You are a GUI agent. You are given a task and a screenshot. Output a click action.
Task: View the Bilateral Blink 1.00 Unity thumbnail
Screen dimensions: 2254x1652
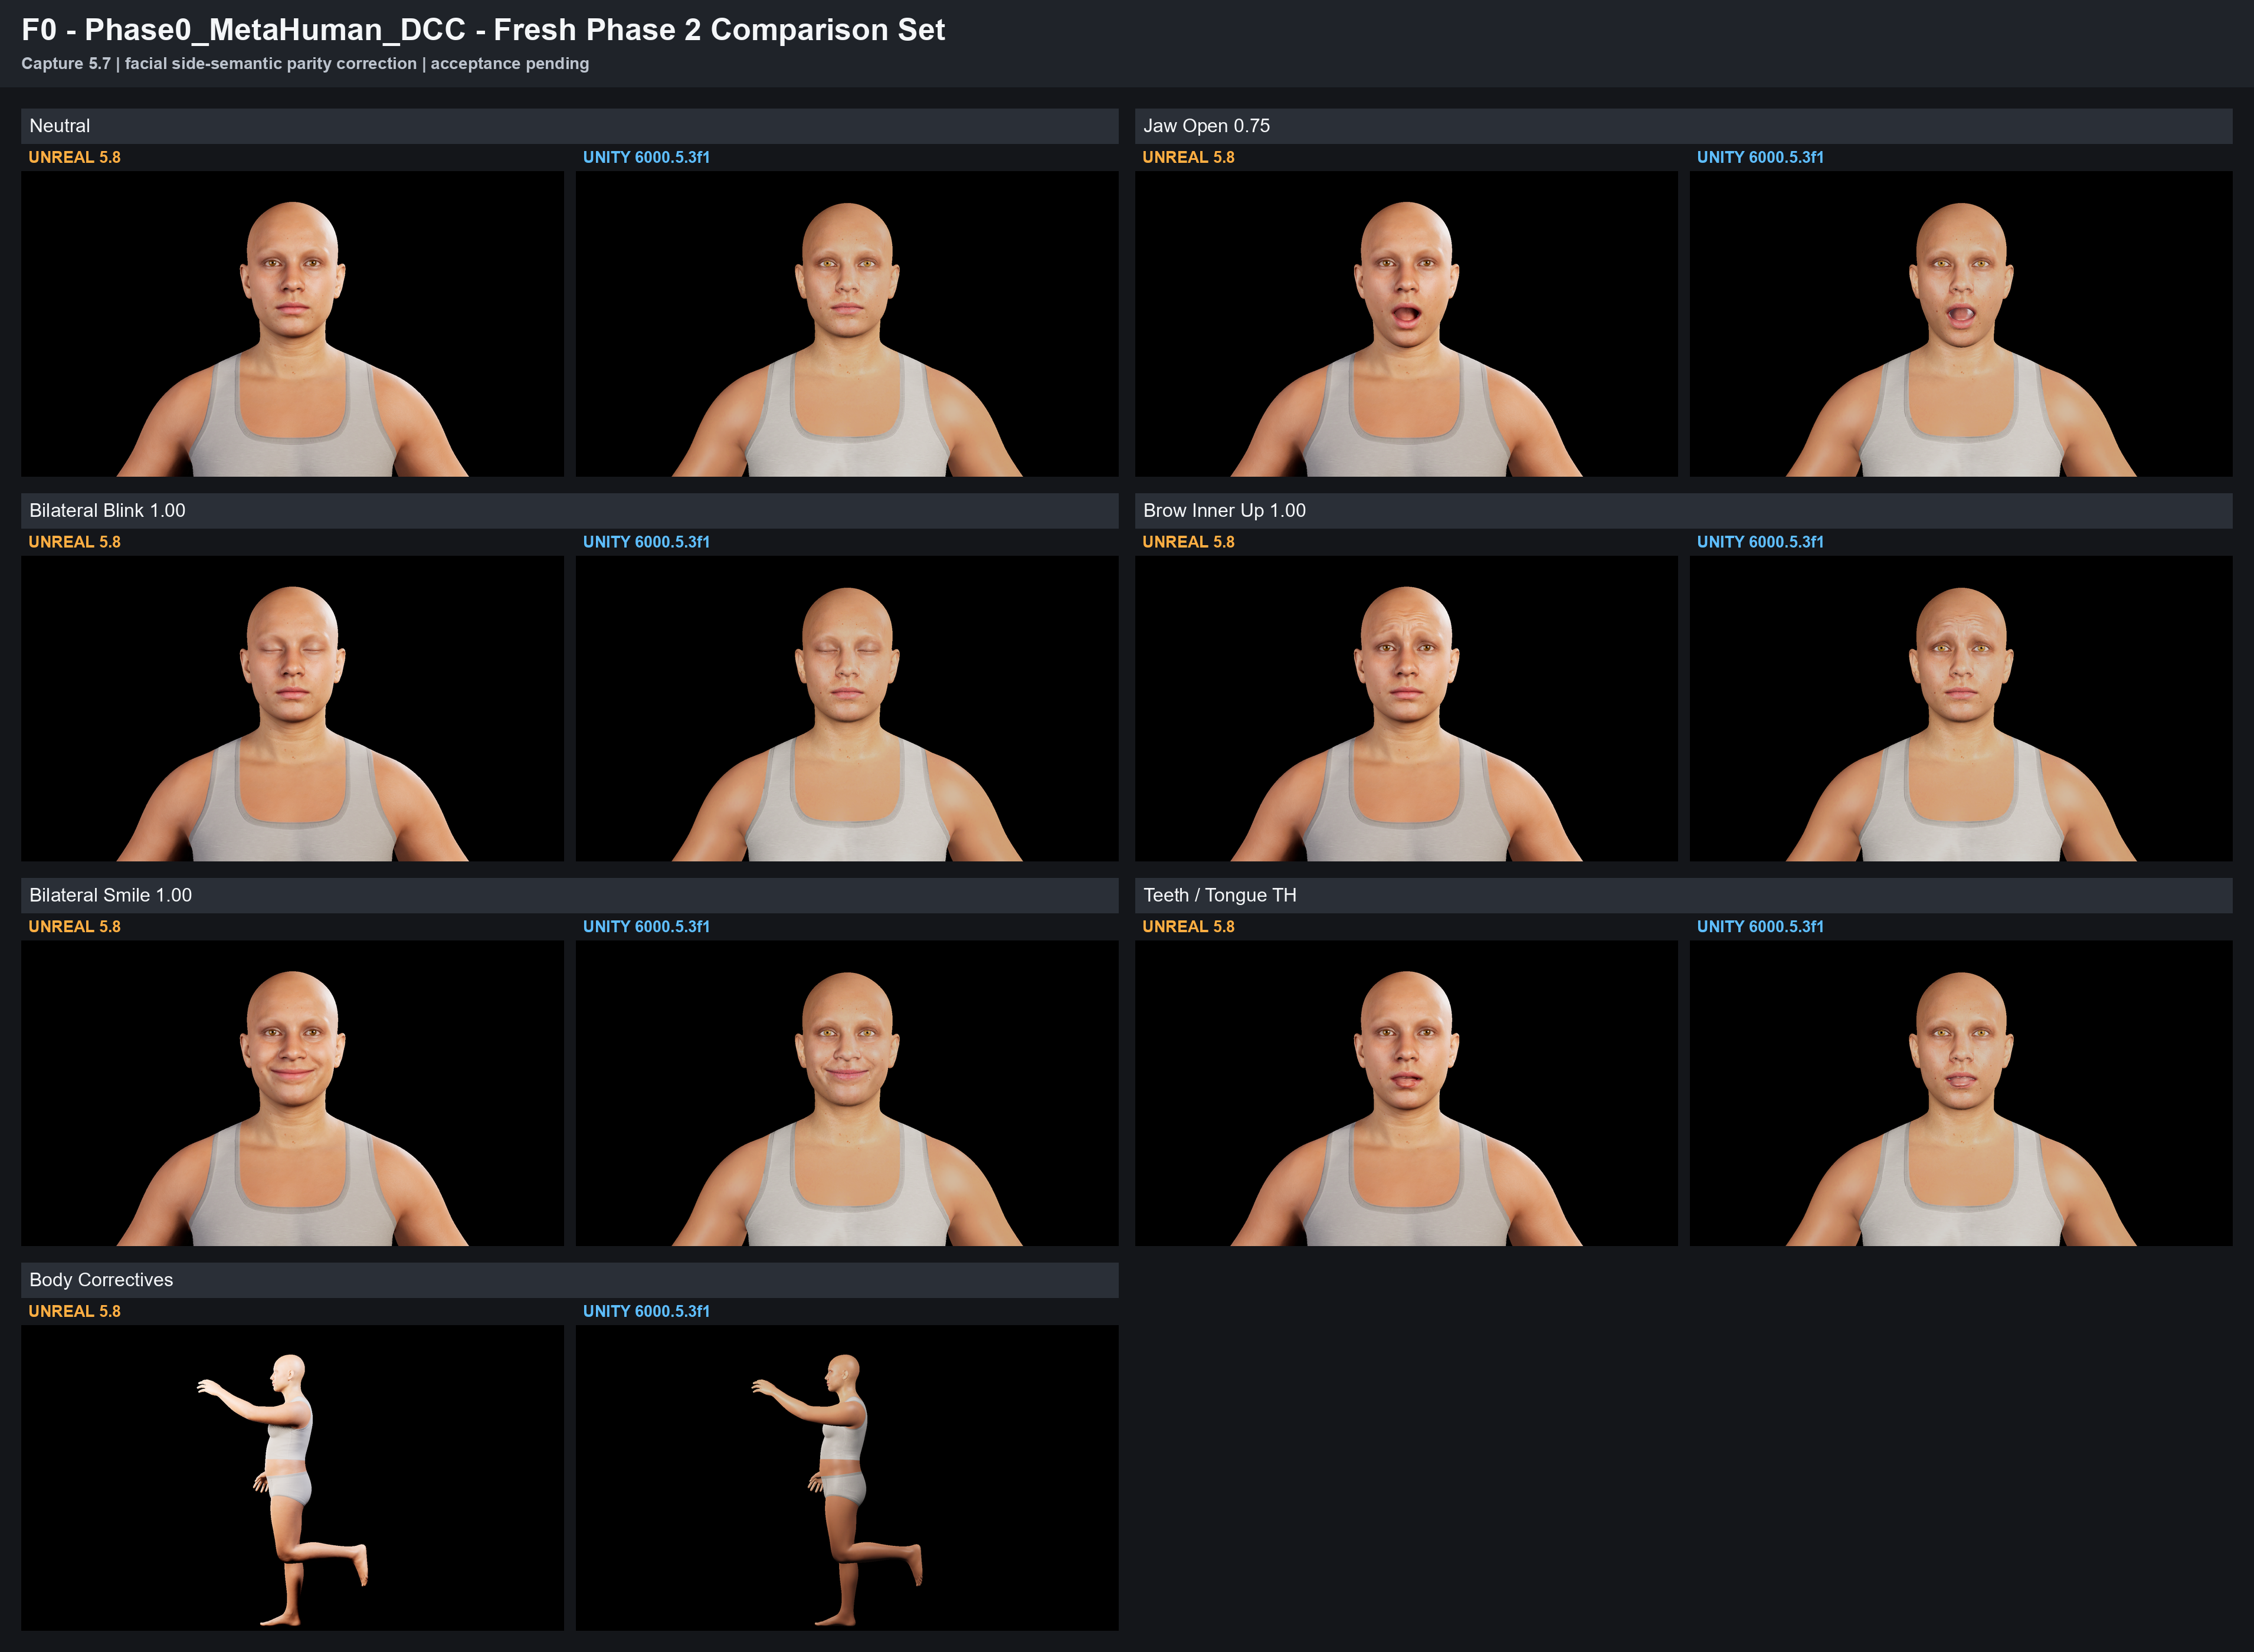point(847,709)
